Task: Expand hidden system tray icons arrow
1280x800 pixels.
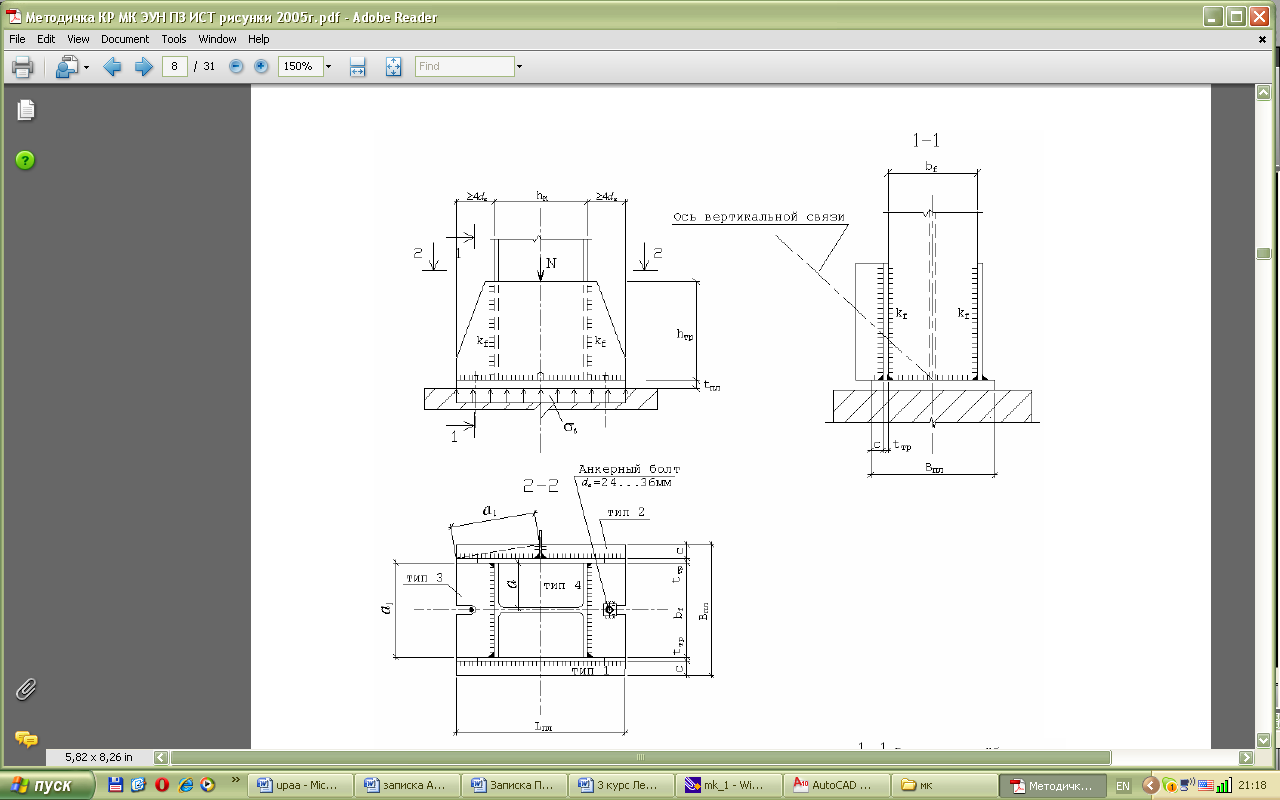Action: pos(1149,785)
